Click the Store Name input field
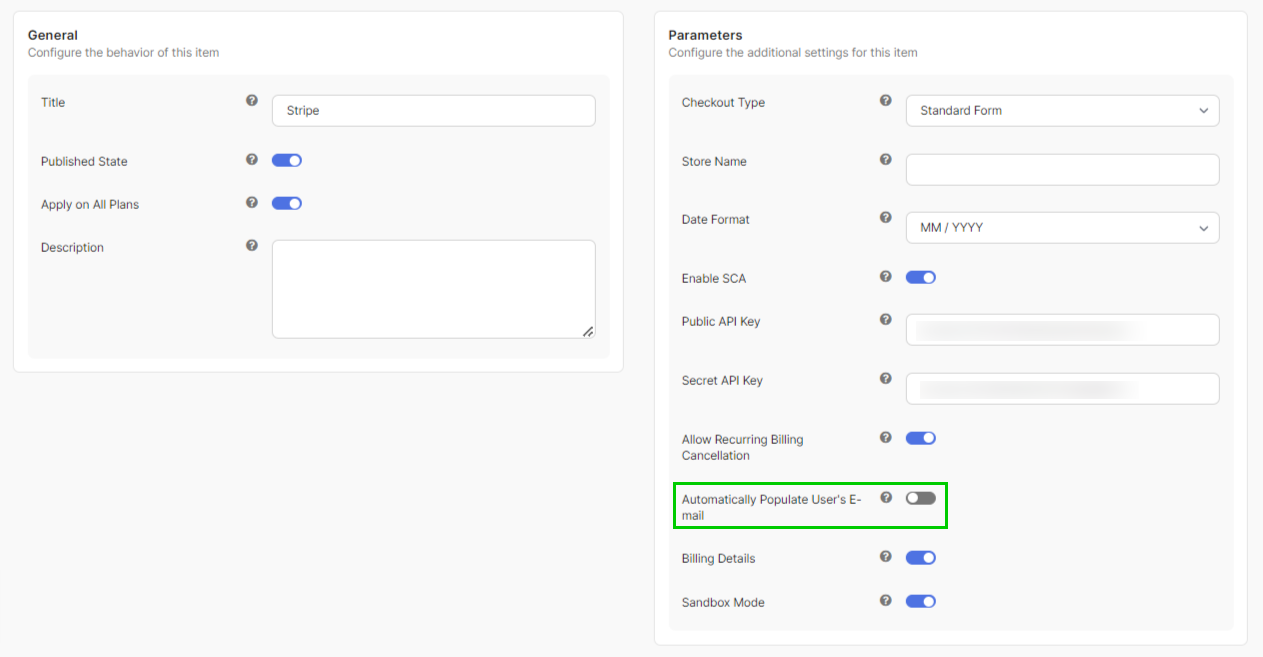Viewport: 1263px width, 657px height. pos(1062,169)
